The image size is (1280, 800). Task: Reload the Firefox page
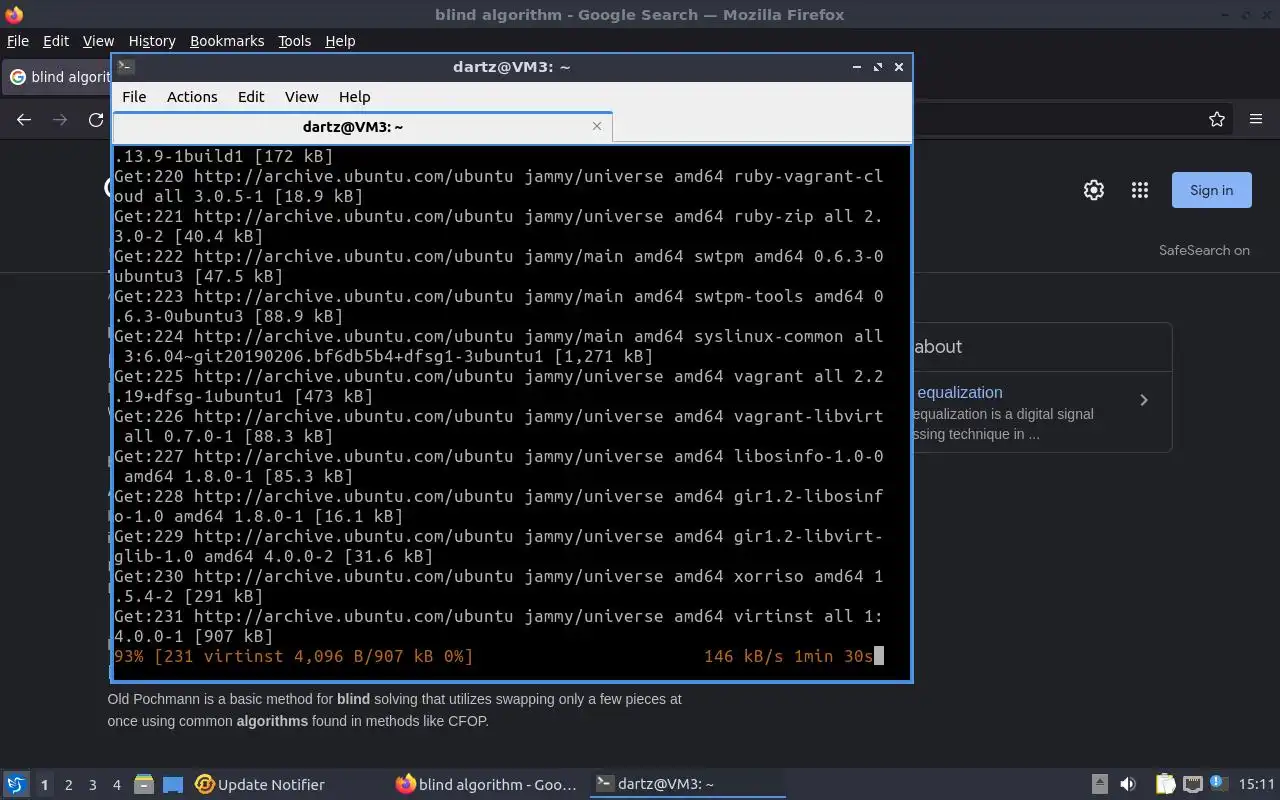point(96,120)
